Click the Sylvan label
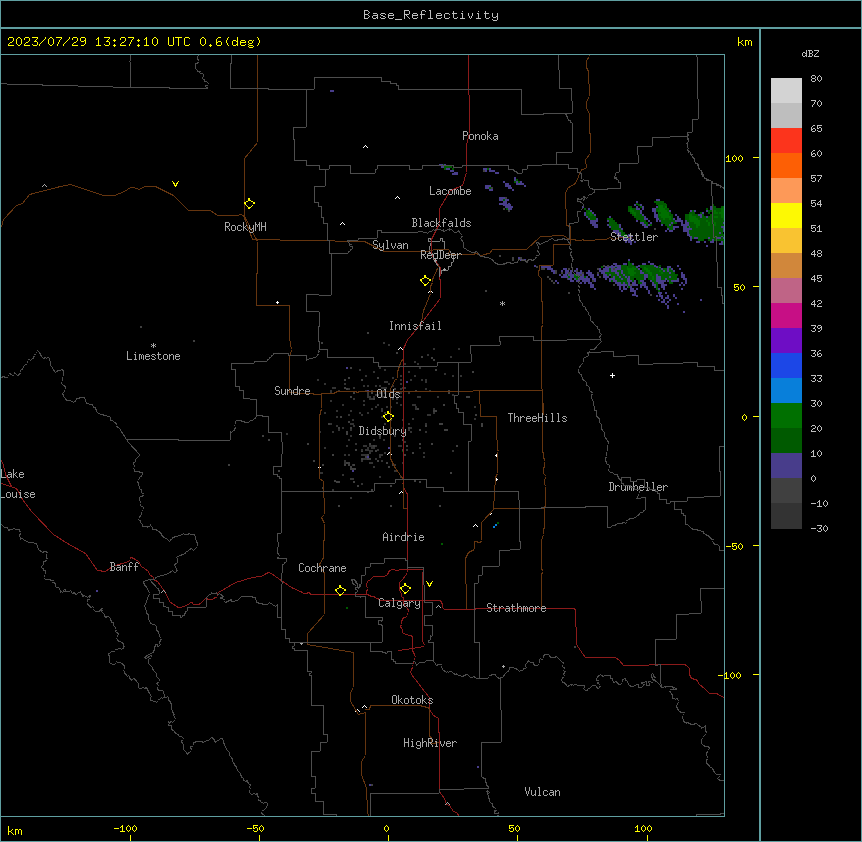The image size is (862, 842). [x=390, y=245]
